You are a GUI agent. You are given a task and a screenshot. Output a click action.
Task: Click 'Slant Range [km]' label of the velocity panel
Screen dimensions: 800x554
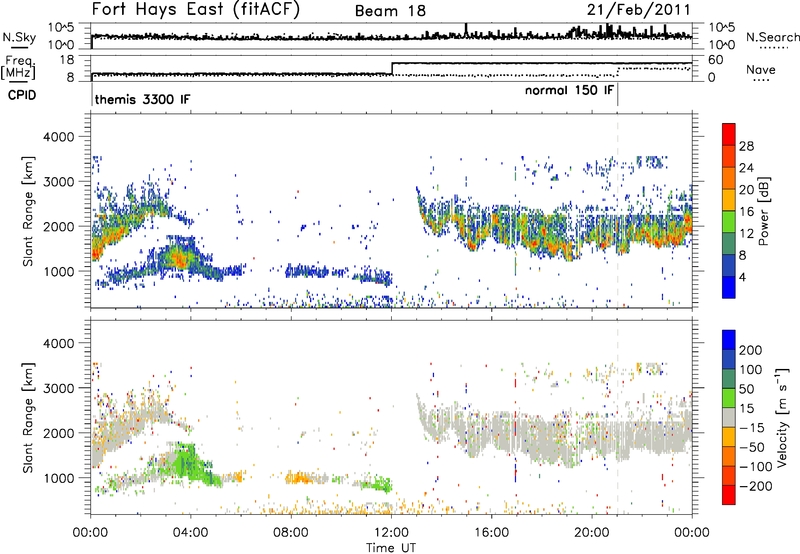coord(28,417)
